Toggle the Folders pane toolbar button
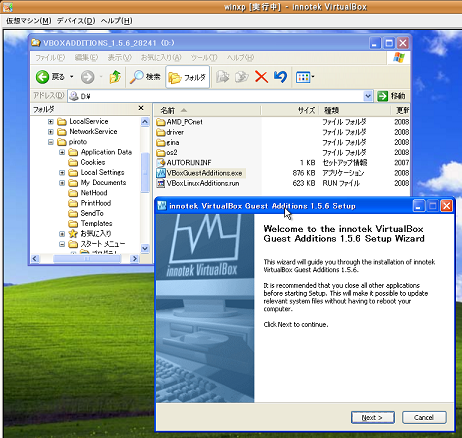This screenshot has height=438, width=462. click(187, 77)
